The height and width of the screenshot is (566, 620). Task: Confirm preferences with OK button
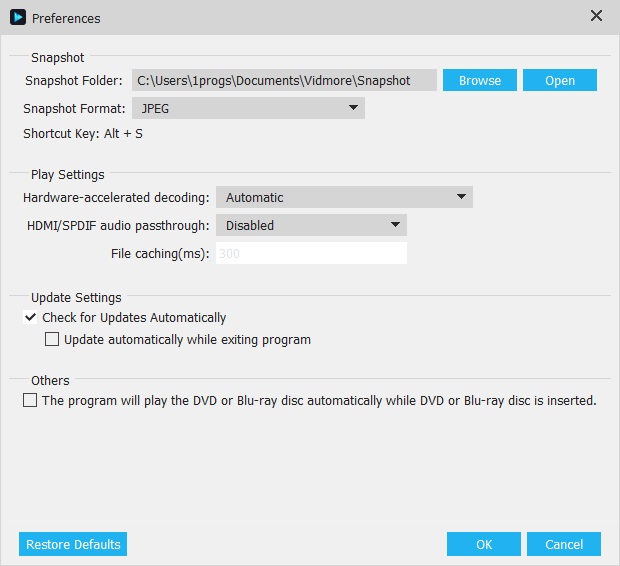pyautogui.click(x=484, y=545)
